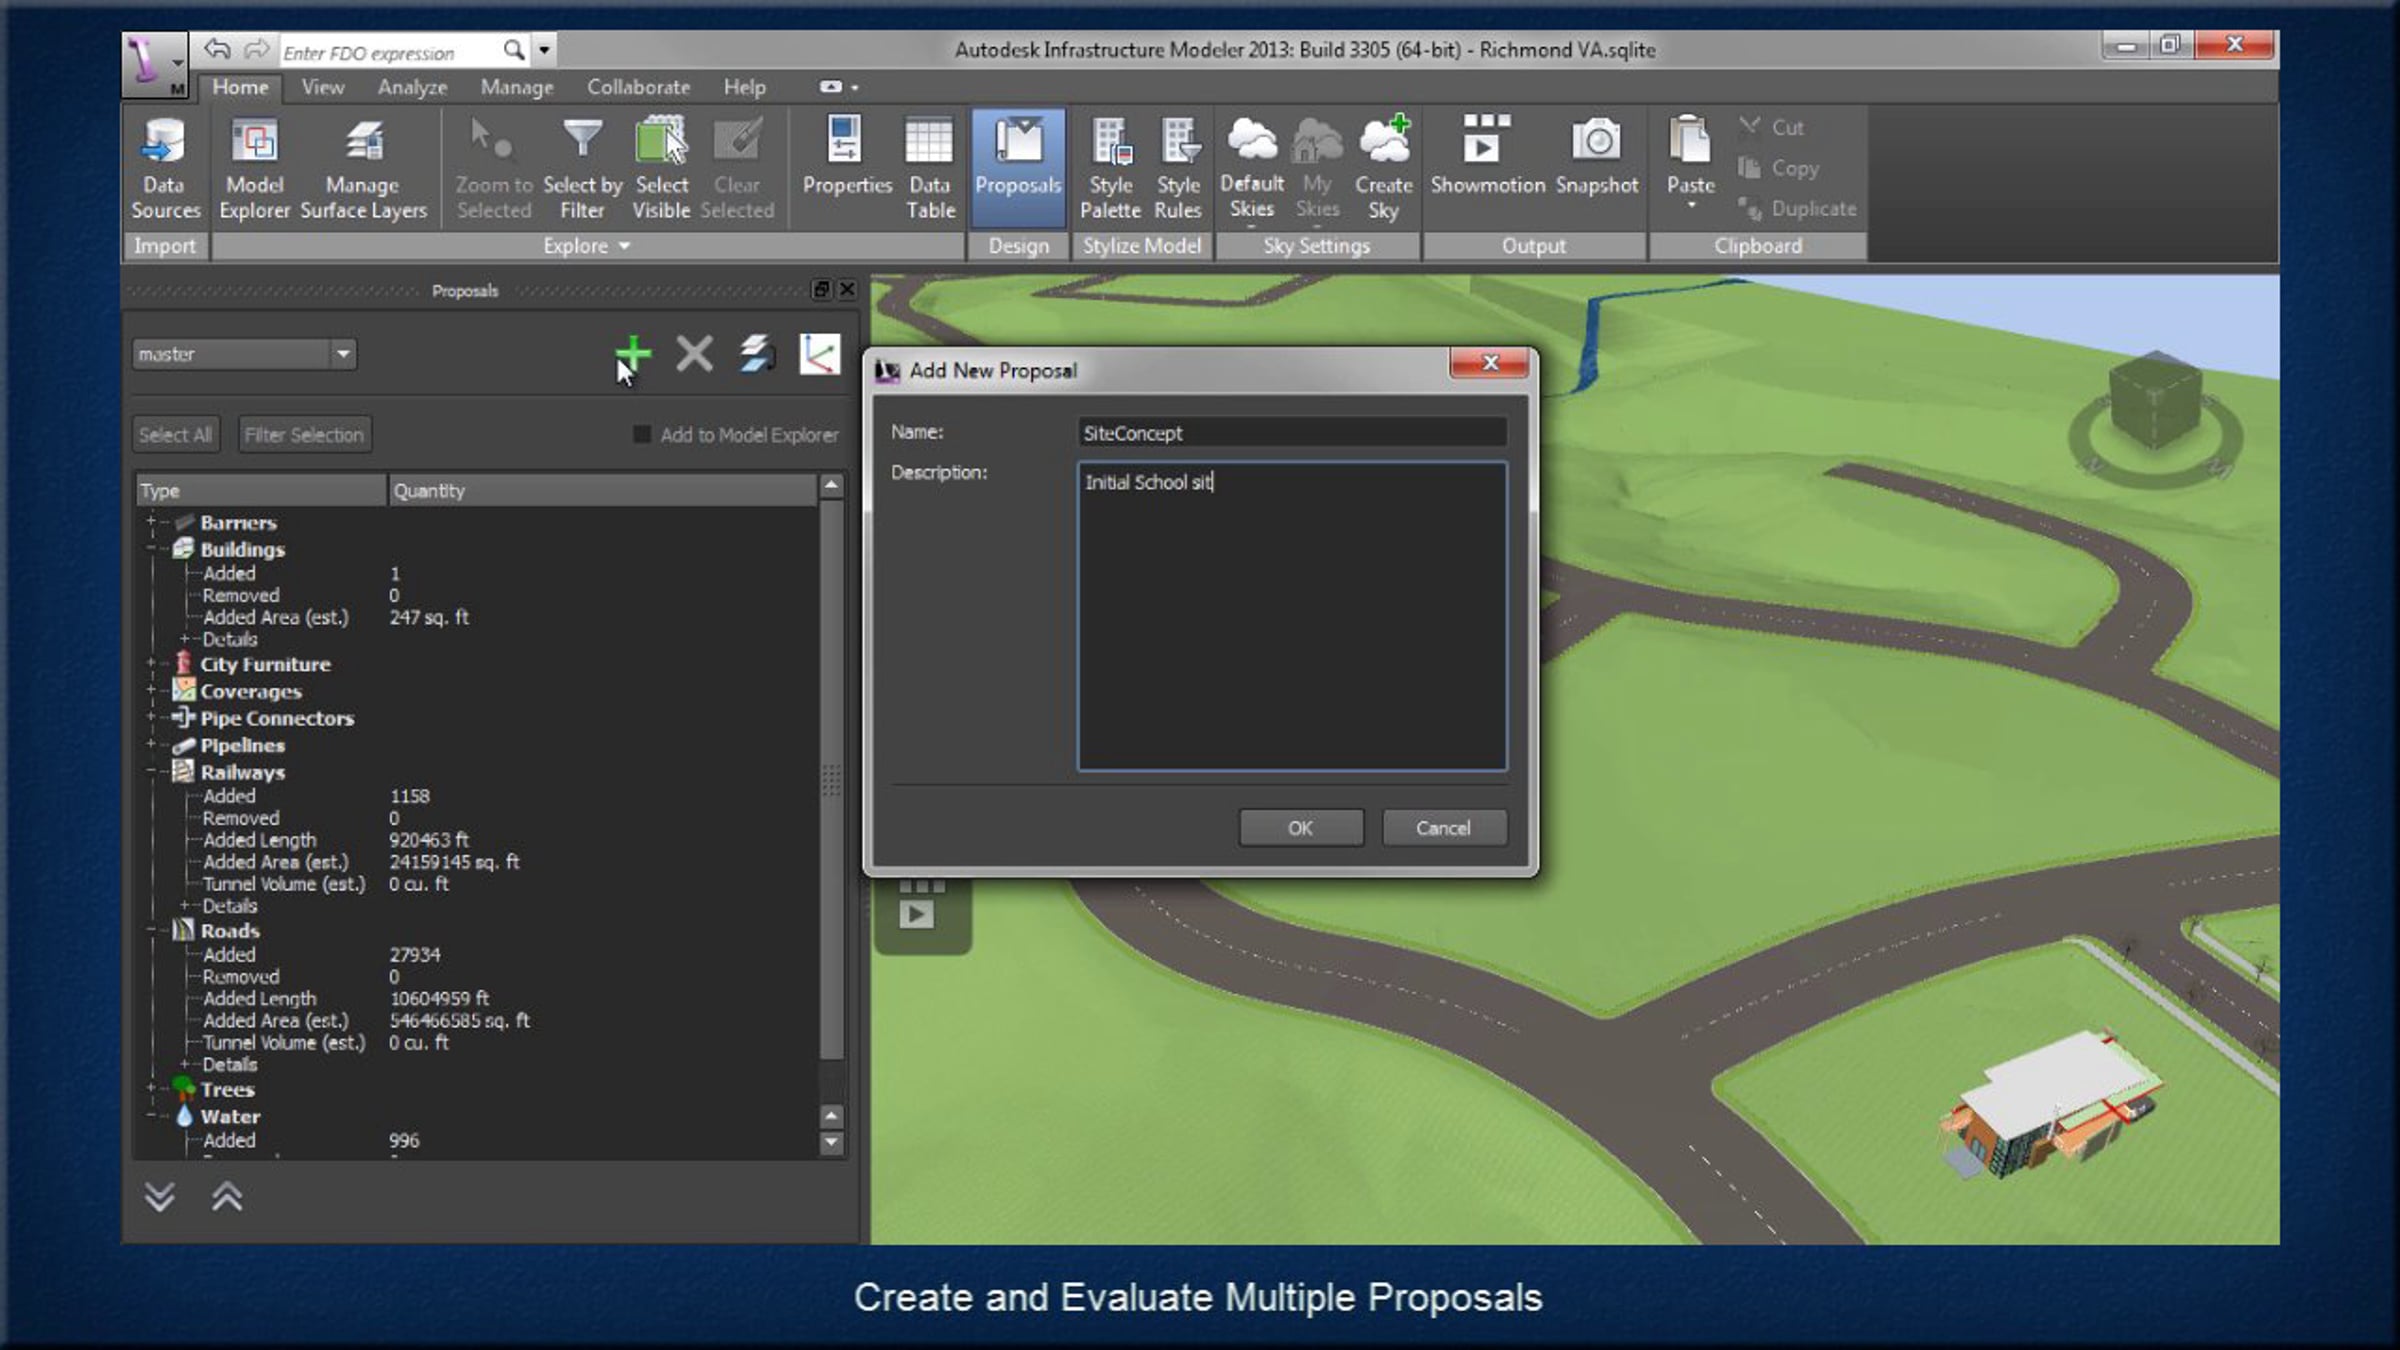Viewport: 2400px width, 1350px height.
Task: Open the master proposal dropdown
Action: (x=343, y=354)
